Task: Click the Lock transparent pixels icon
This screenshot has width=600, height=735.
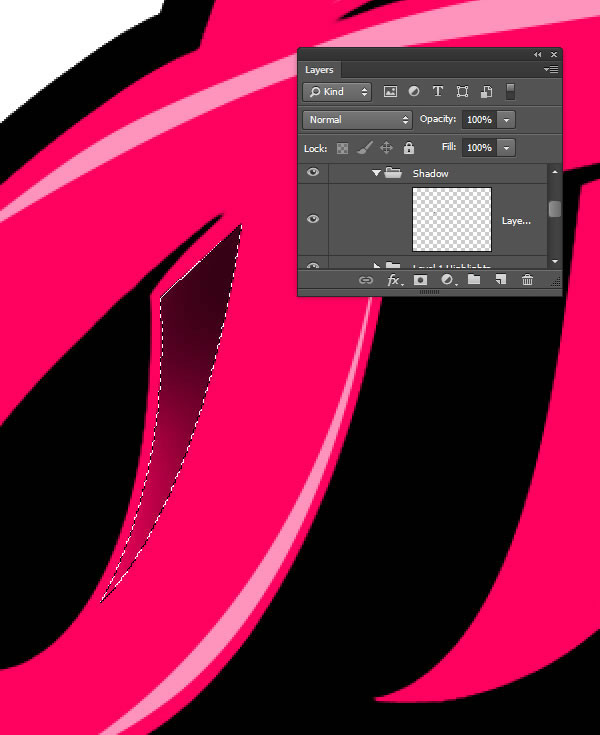Action: point(342,148)
